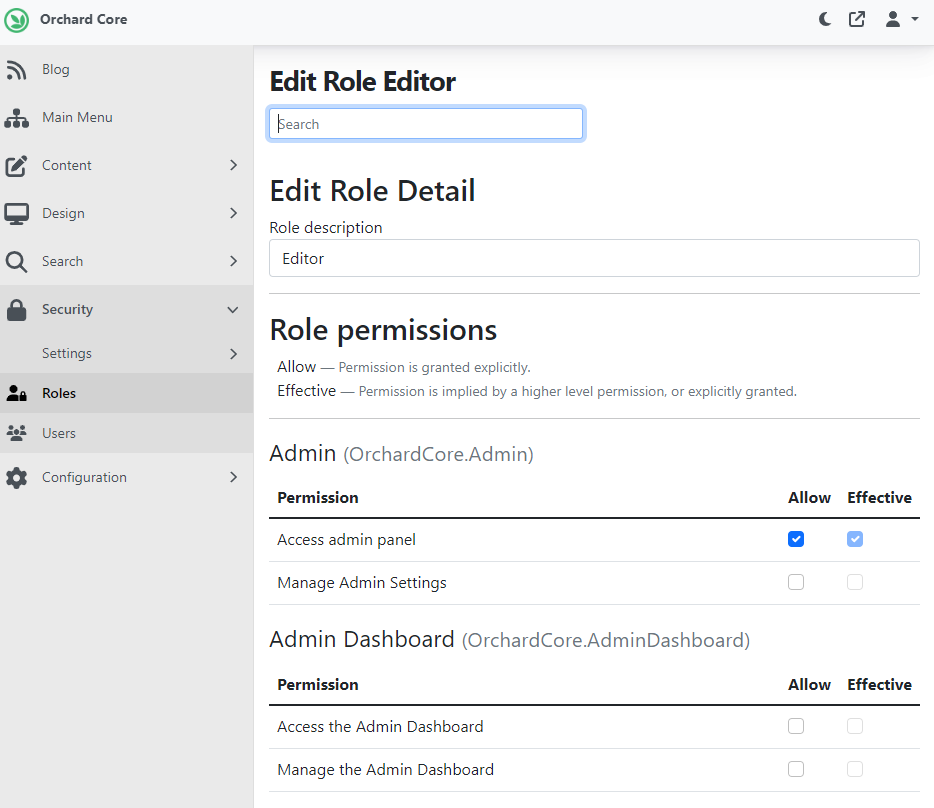934x808 pixels.
Task: Click the Configuration gear icon
Action: point(16,477)
